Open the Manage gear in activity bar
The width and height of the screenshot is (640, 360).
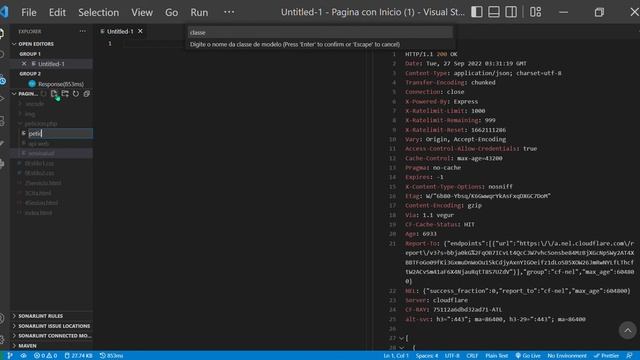[x=2, y=340]
